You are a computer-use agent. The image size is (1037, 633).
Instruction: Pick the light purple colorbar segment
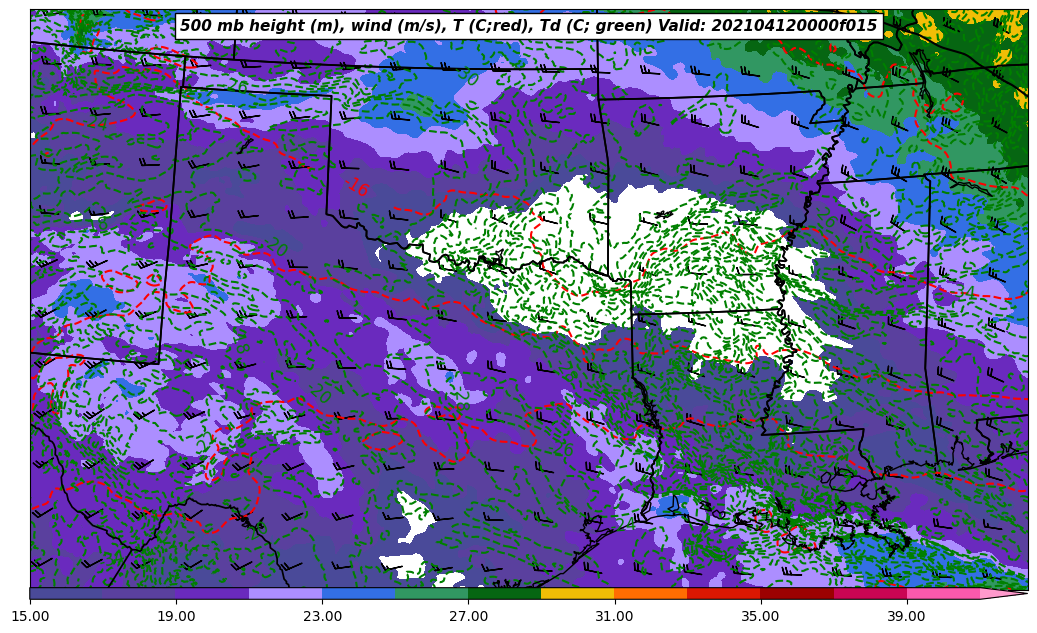pyautogui.click(x=285, y=593)
